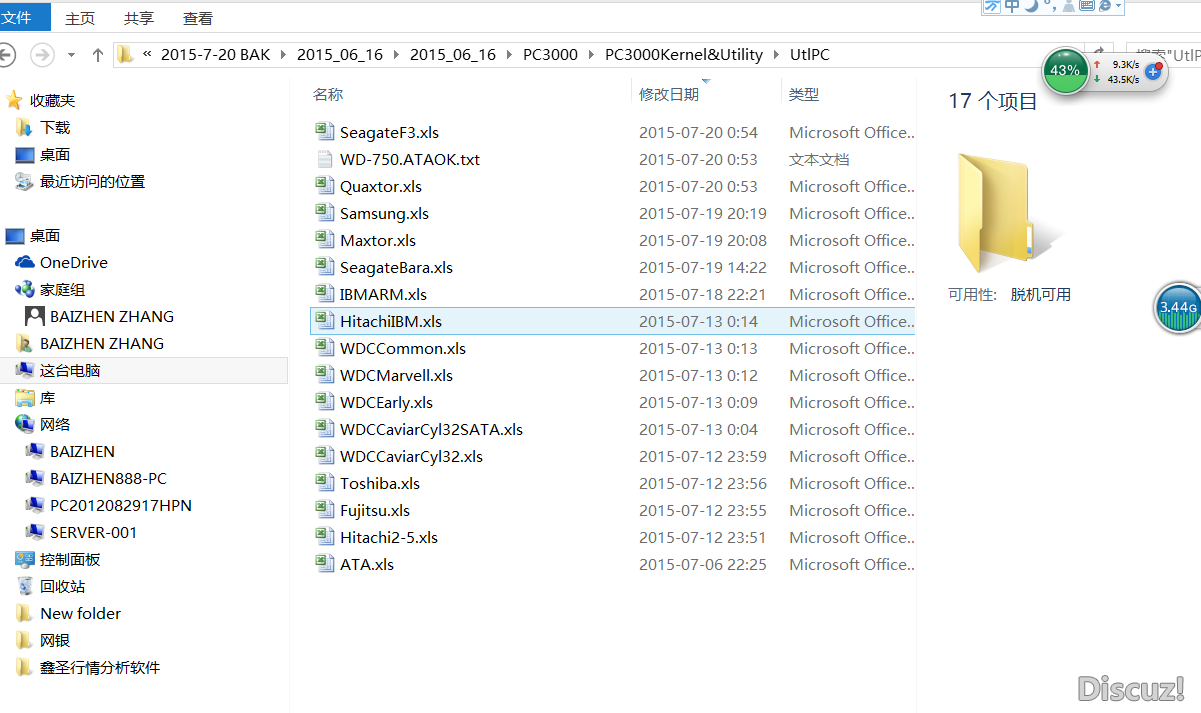Click the Excel icon beside Quaxtor.xls
The image size is (1201, 713).
(x=323, y=185)
